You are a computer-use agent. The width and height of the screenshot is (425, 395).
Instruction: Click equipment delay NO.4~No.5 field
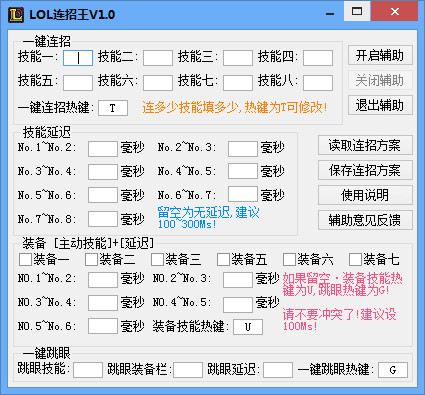238,305
